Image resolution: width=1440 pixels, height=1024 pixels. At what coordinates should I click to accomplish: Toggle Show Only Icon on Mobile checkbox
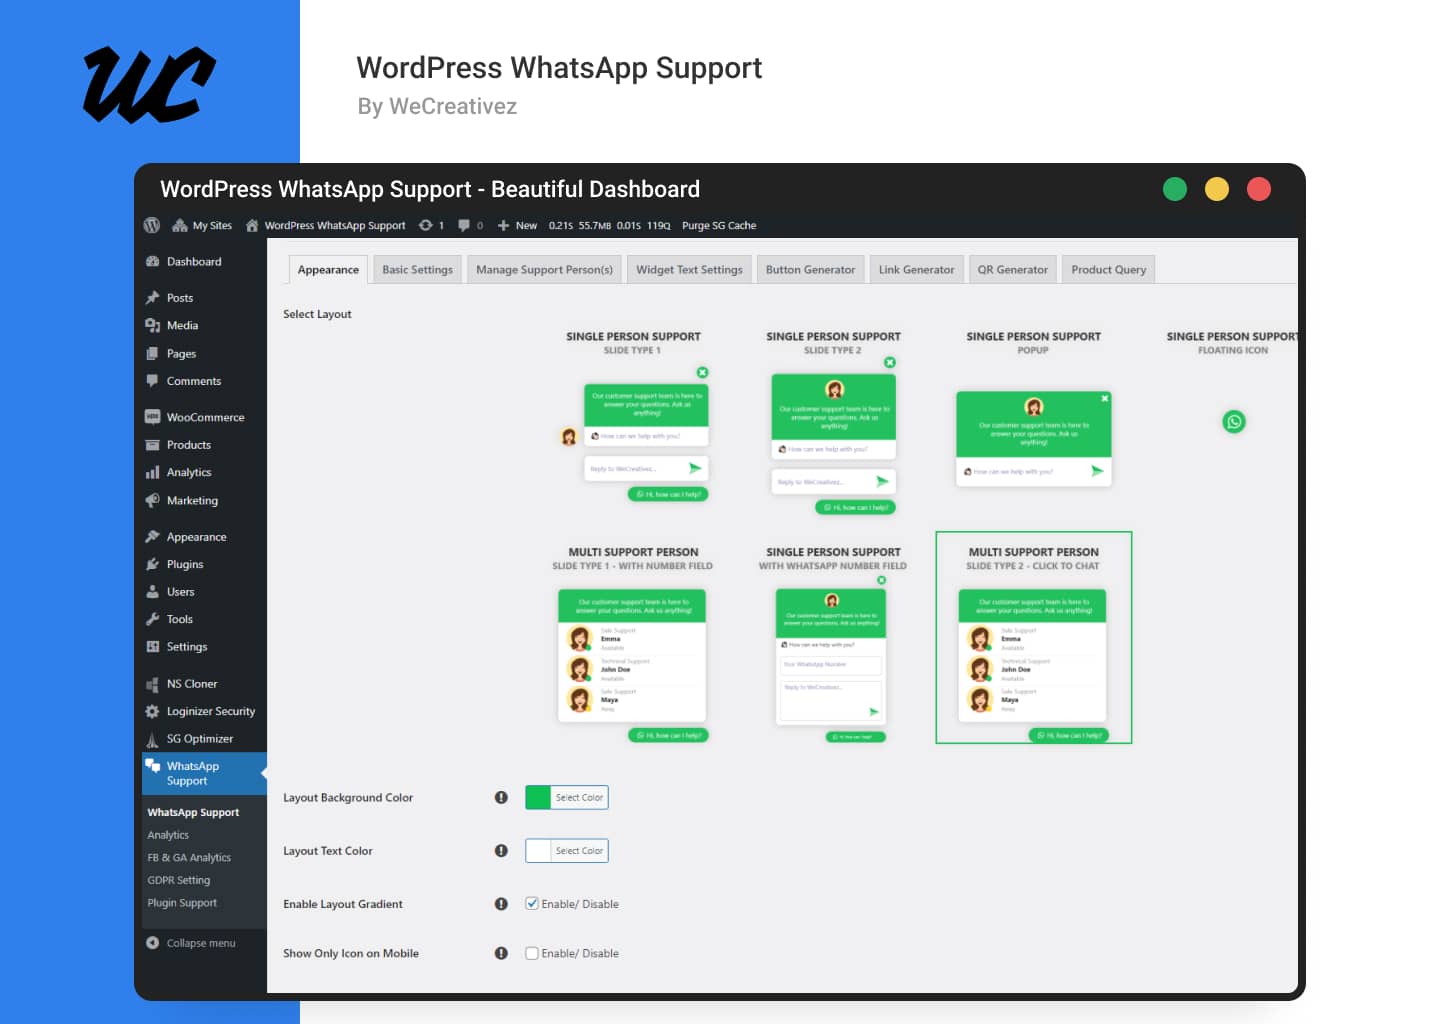tap(532, 953)
